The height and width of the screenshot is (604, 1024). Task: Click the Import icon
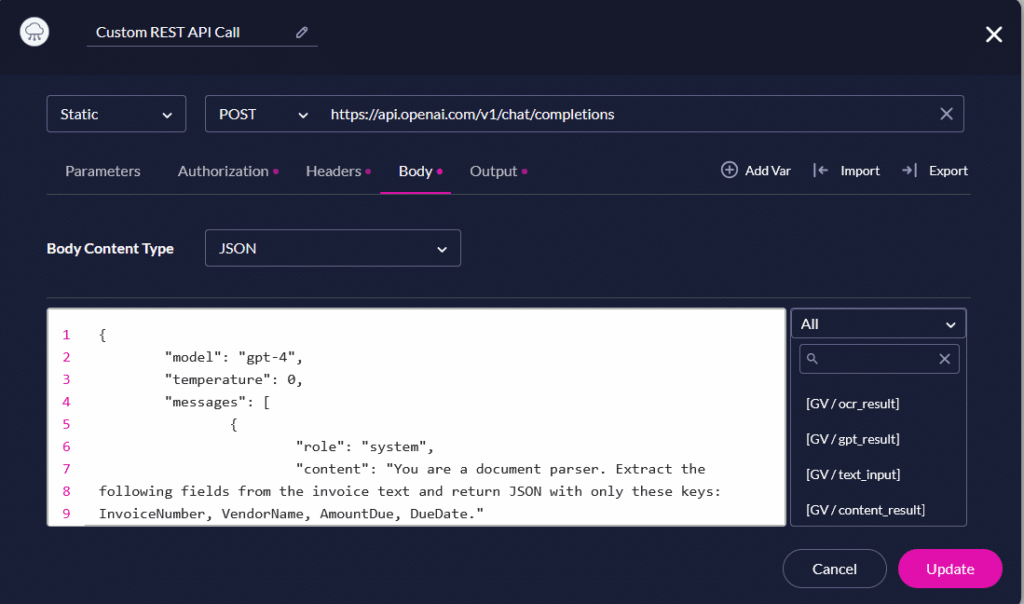[x=824, y=170]
